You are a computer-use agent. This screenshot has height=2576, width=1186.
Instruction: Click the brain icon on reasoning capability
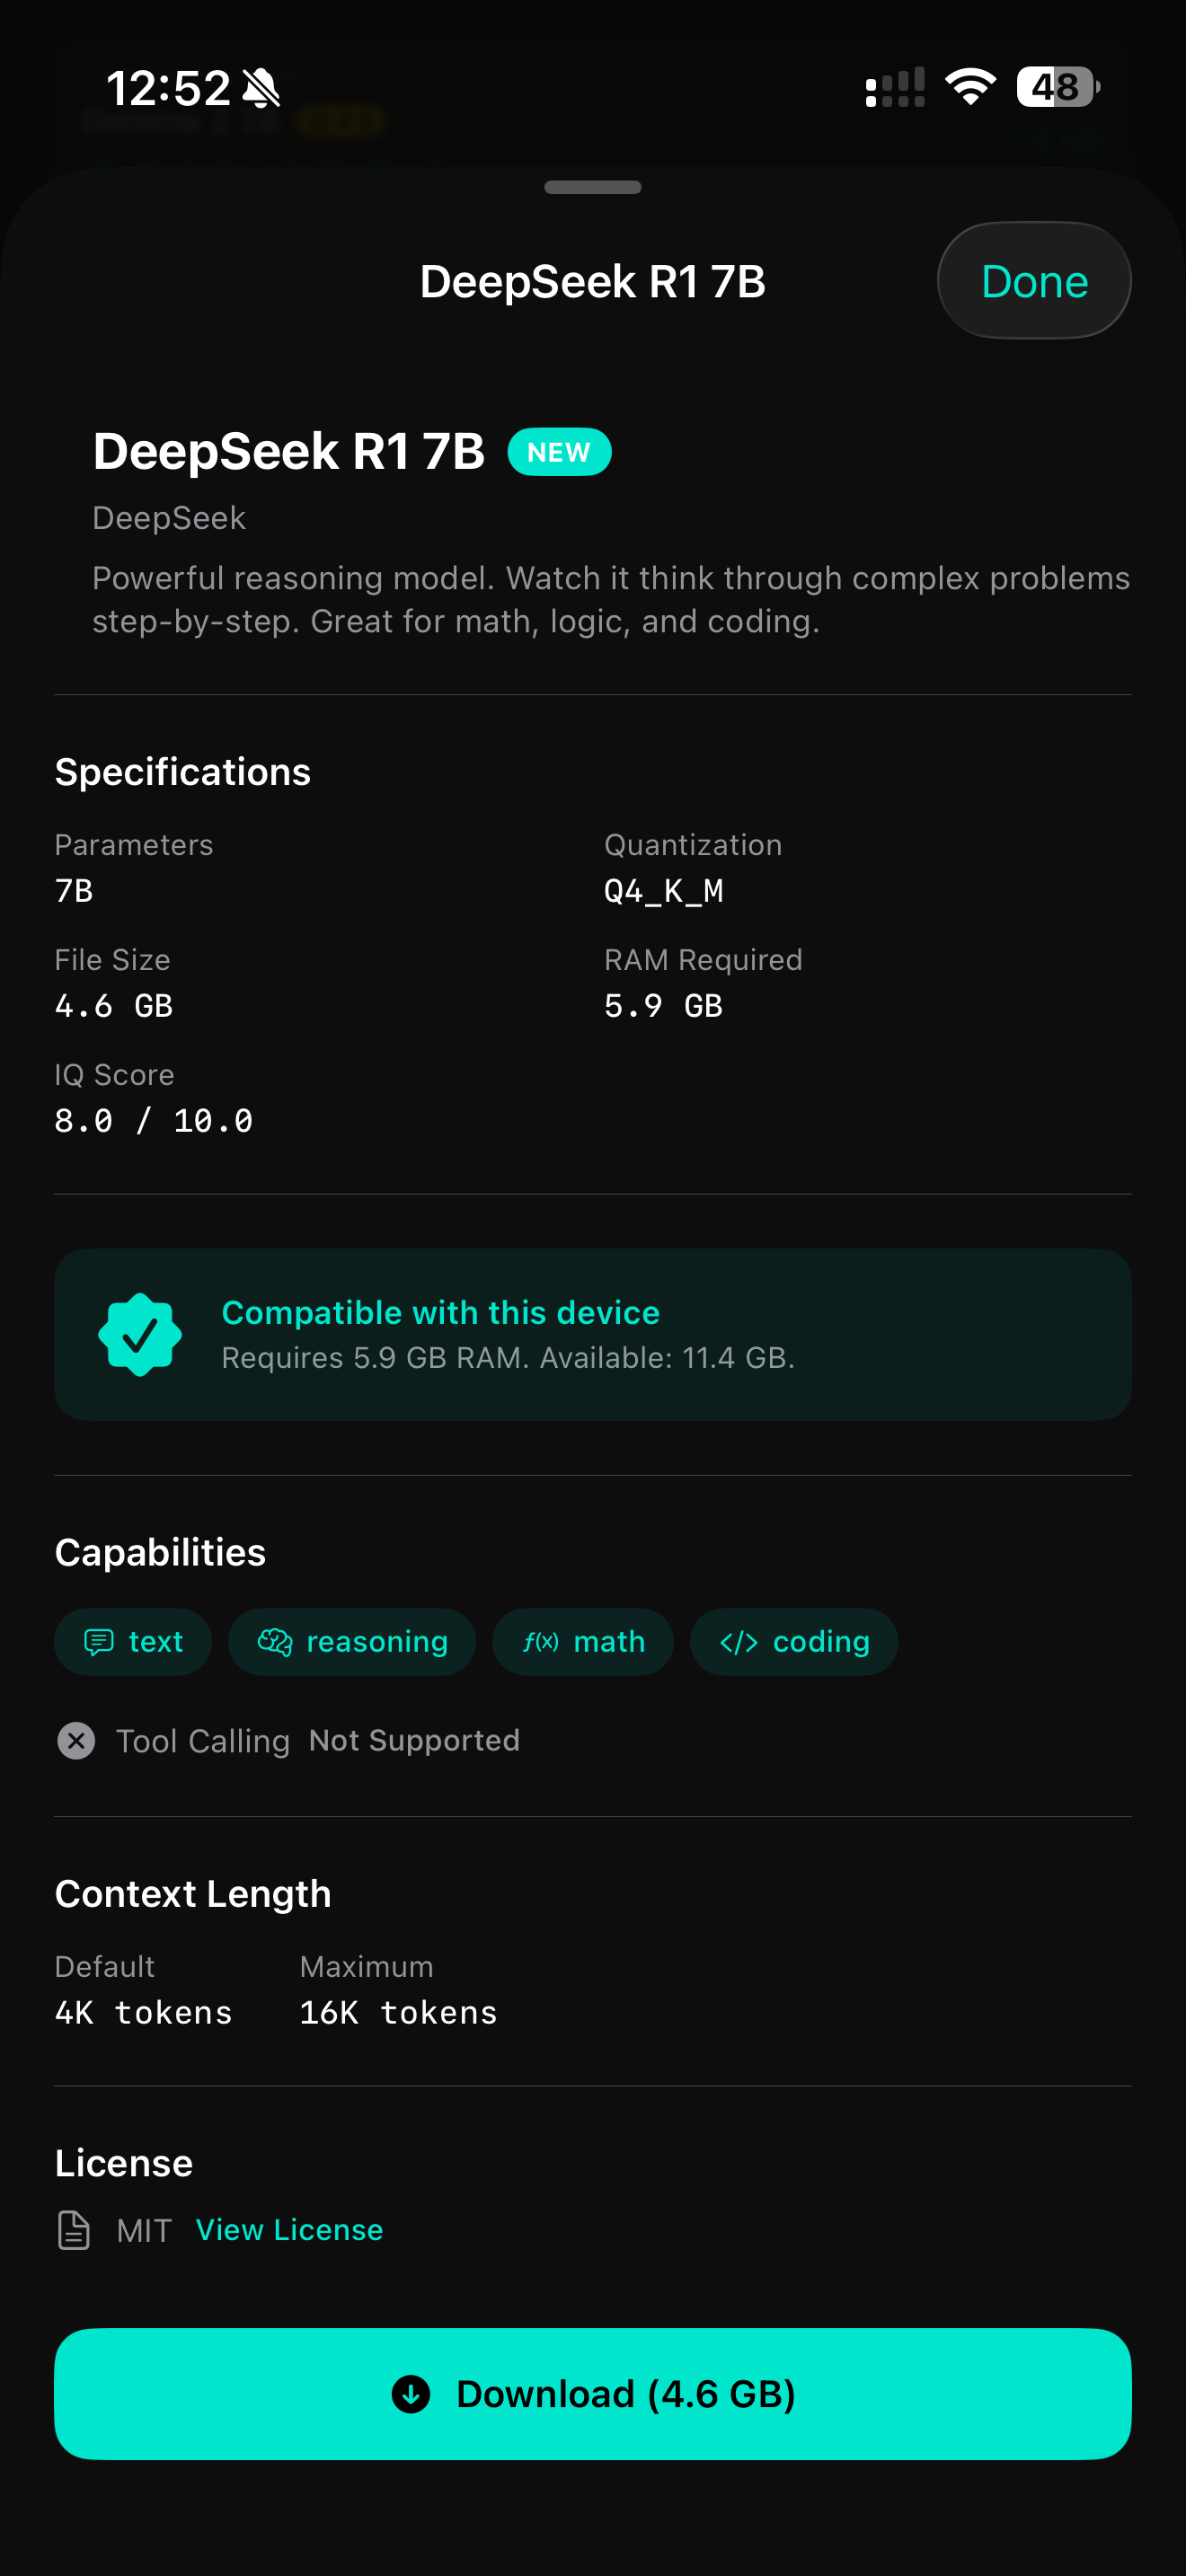(x=273, y=1641)
